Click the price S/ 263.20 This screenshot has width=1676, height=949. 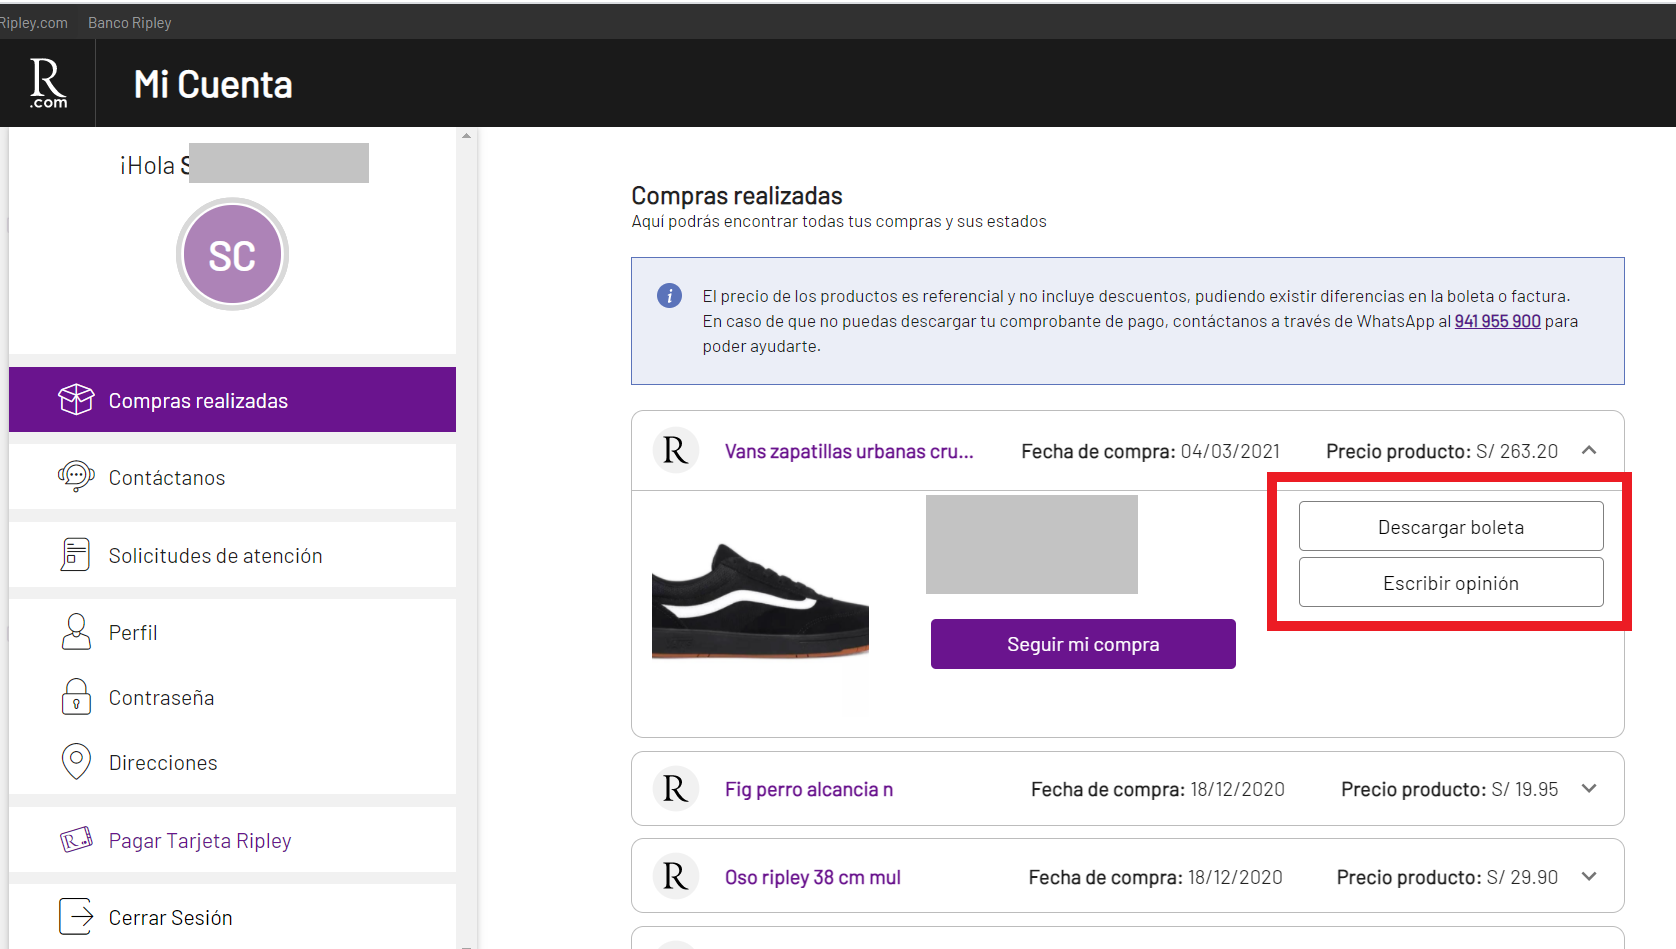click(1517, 451)
